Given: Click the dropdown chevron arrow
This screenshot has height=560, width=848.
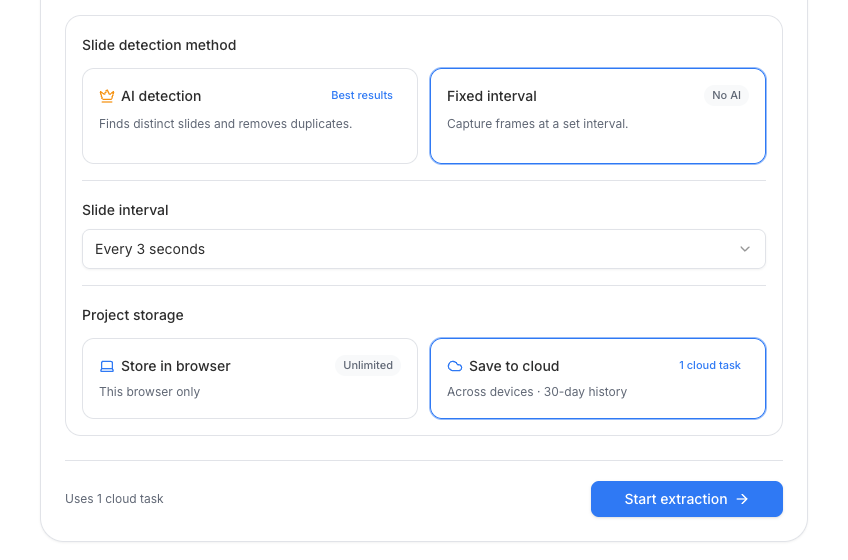Looking at the screenshot, I should coord(745,249).
